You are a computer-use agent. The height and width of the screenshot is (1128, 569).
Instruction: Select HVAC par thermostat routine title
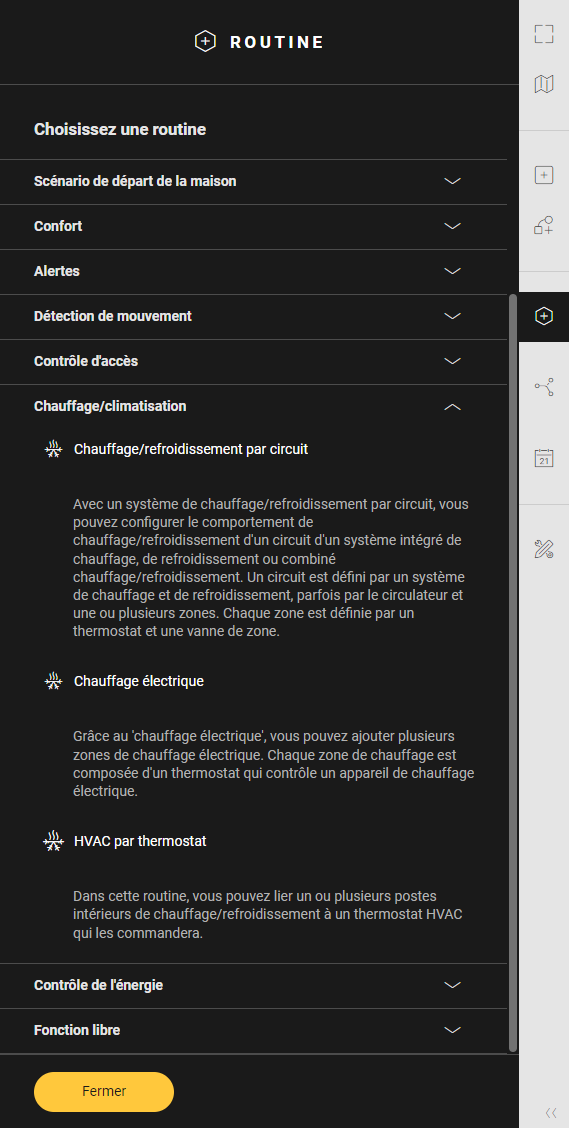point(140,840)
